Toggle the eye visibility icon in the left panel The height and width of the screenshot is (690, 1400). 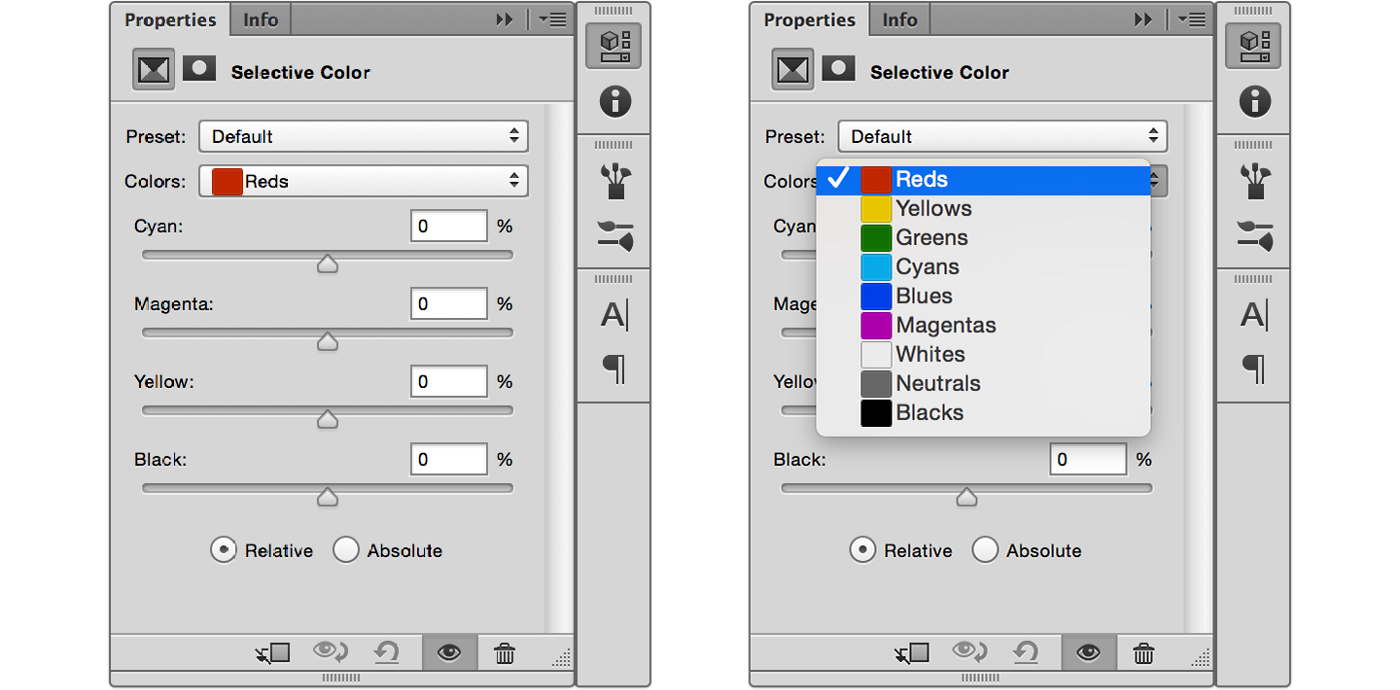tap(449, 654)
